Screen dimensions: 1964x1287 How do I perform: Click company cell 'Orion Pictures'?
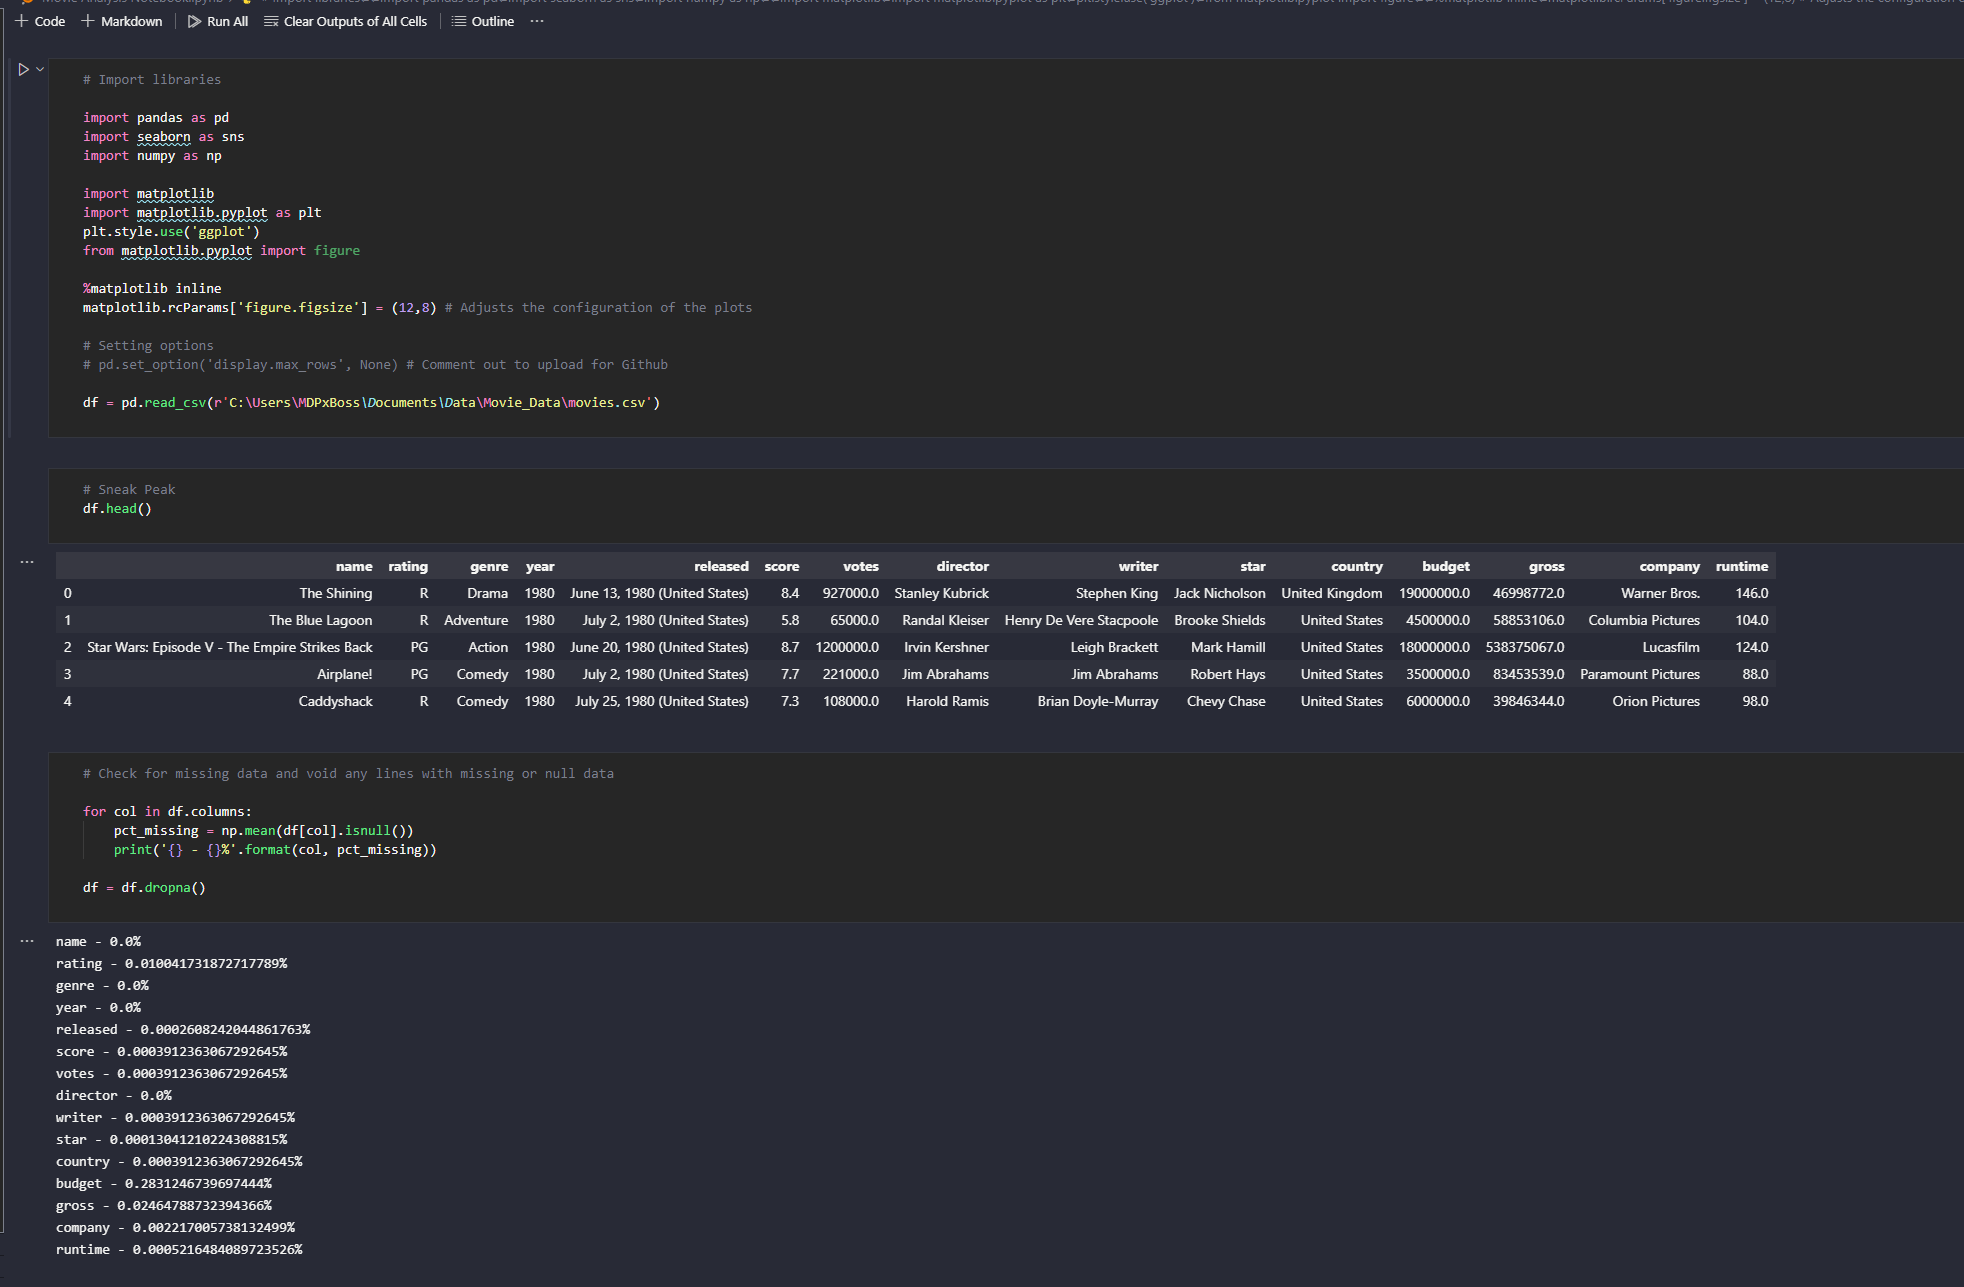click(x=1656, y=701)
